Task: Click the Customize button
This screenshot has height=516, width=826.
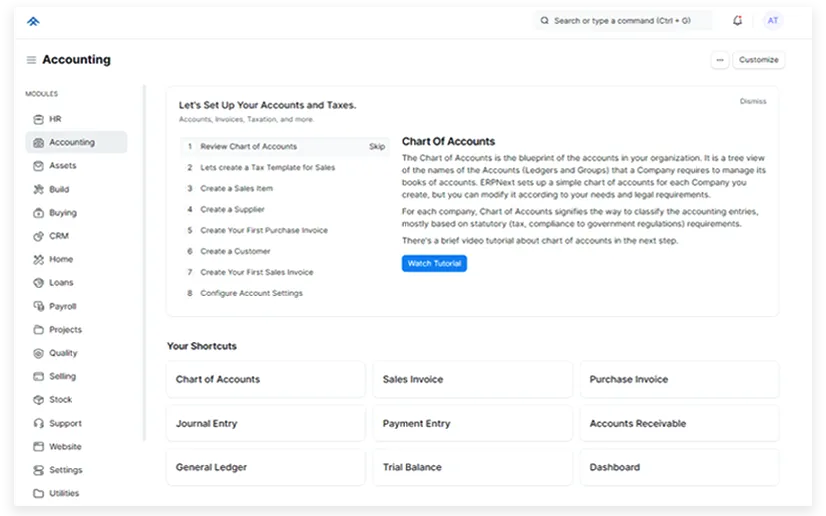Action: coord(758,60)
